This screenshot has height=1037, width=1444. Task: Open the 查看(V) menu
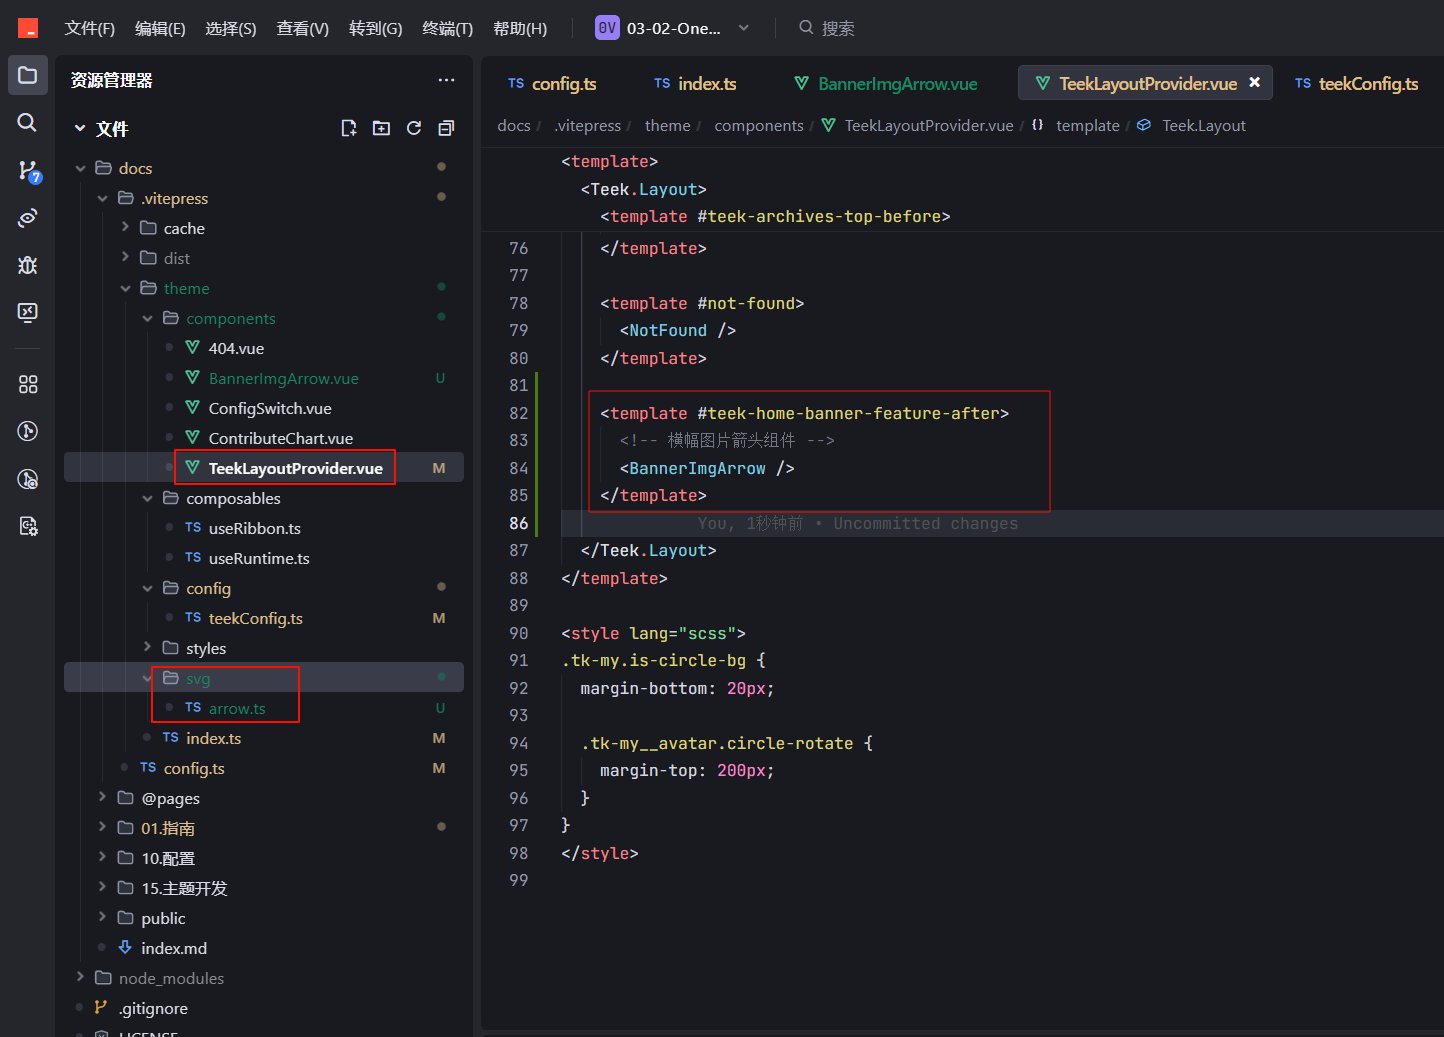click(302, 28)
